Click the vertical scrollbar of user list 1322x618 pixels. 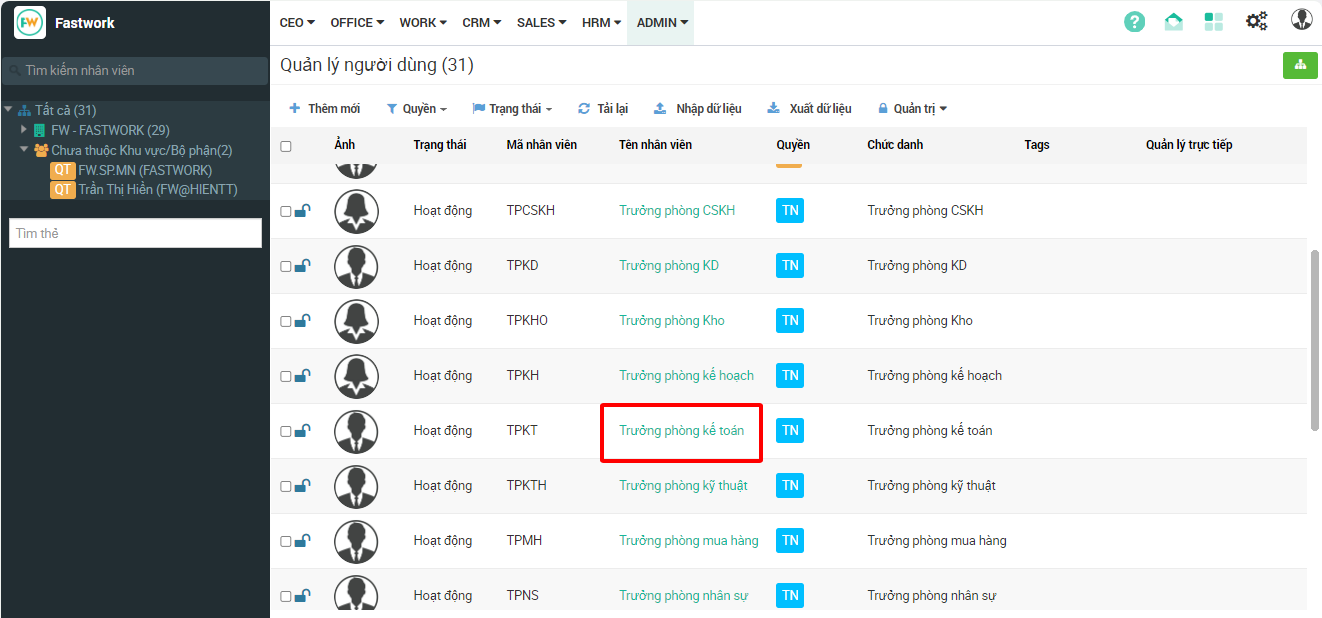point(1314,340)
